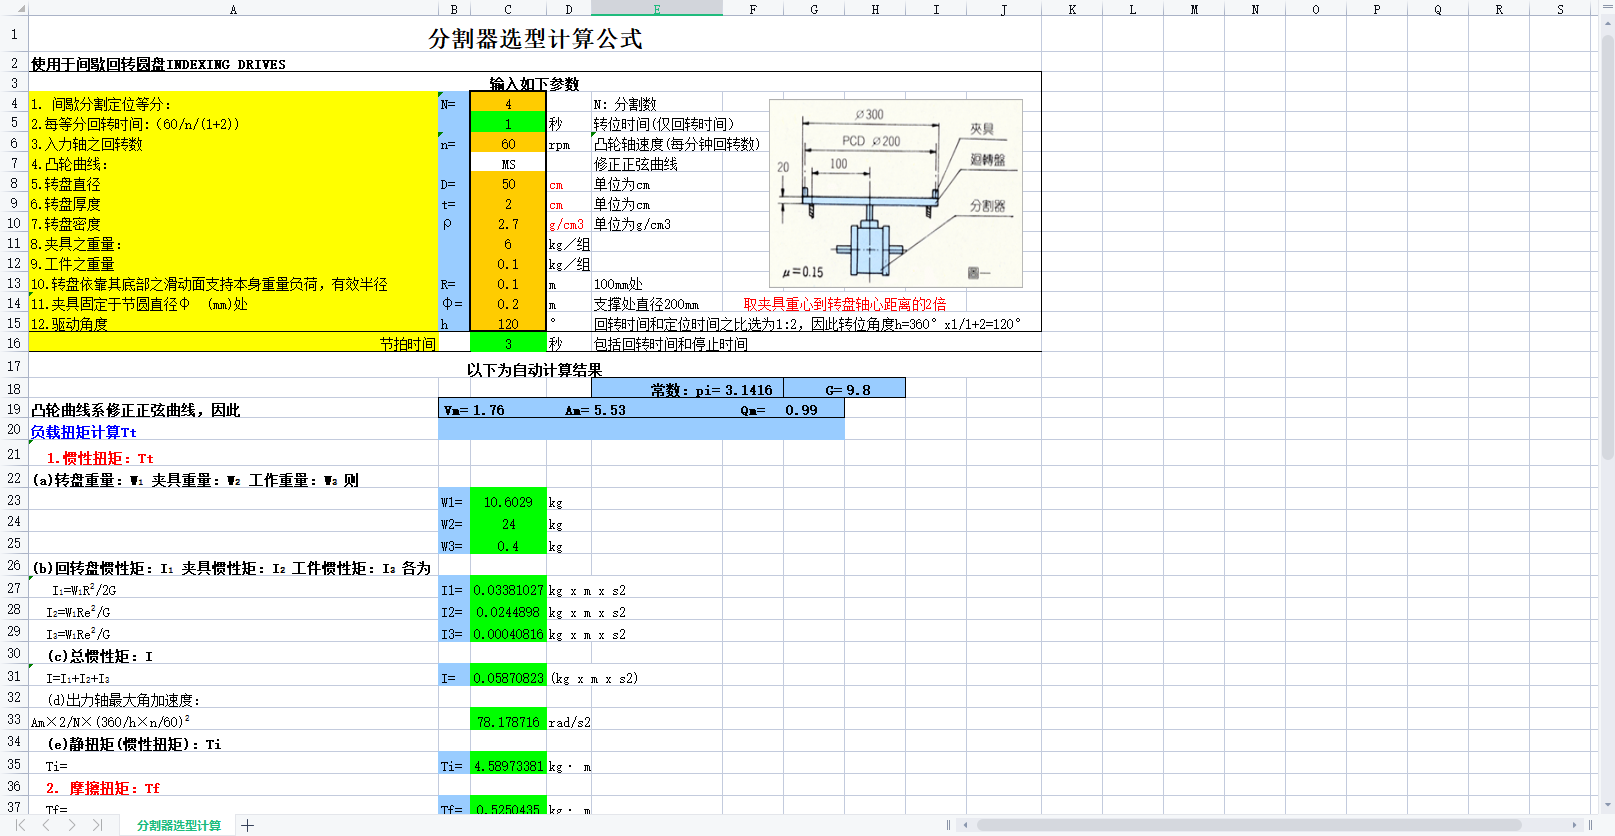Select density cell with value 2.7

click(508, 223)
